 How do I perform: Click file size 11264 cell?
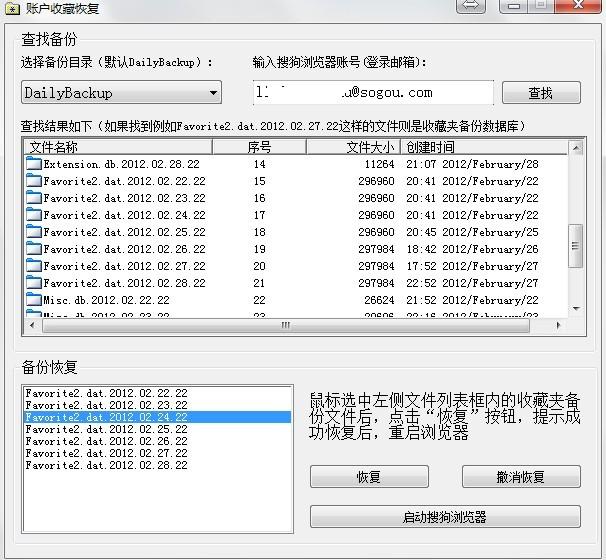(x=380, y=164)
